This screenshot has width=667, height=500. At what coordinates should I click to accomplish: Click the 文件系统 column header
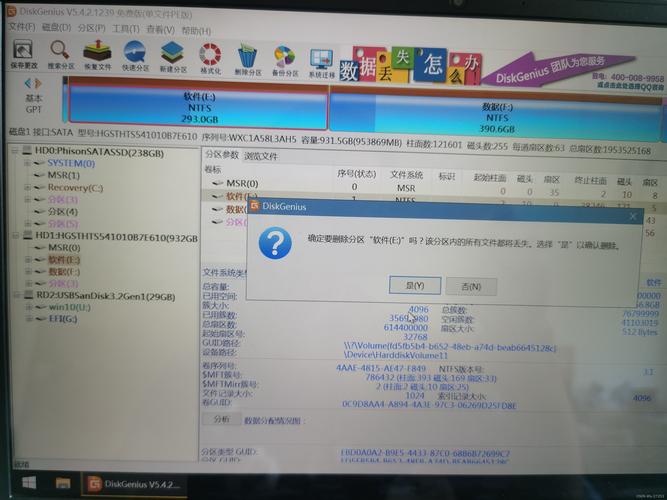coord(407,175)
